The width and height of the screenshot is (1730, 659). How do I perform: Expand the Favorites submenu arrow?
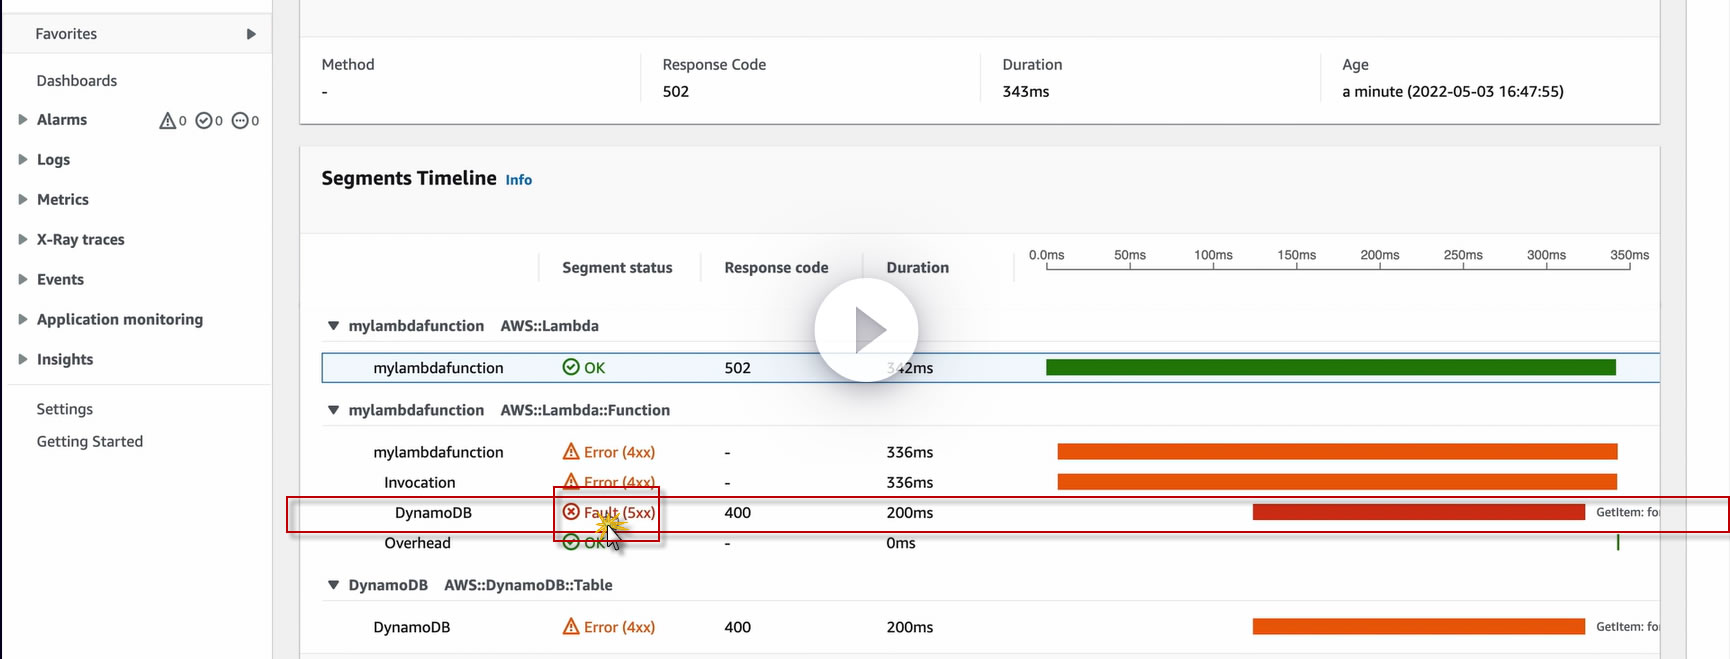tap(251, 34)
